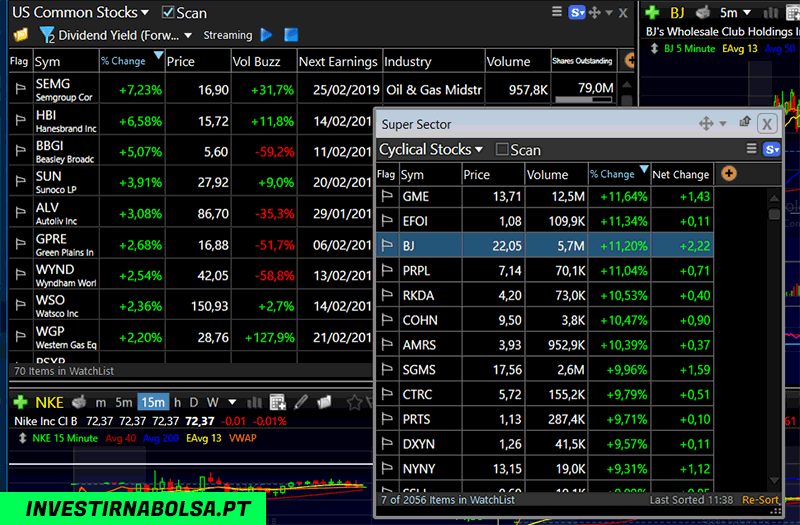Start streaming with the blue play icon
Image resolution: width=800 pixels, height=525 pixels.
click(x=266, y=35)
